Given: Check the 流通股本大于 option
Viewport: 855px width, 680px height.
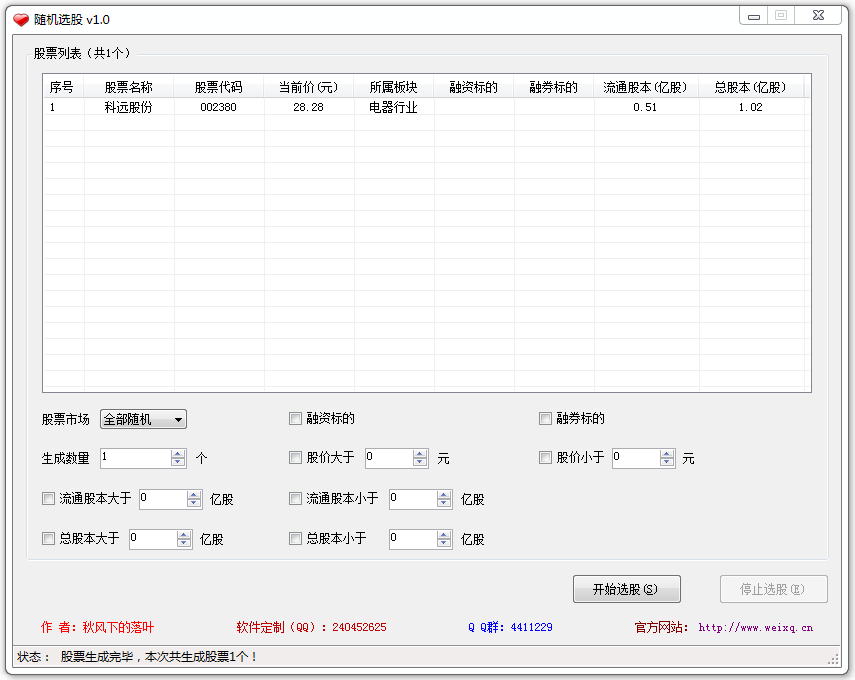Looking at the screenshot, I should (x=48, y=498).
